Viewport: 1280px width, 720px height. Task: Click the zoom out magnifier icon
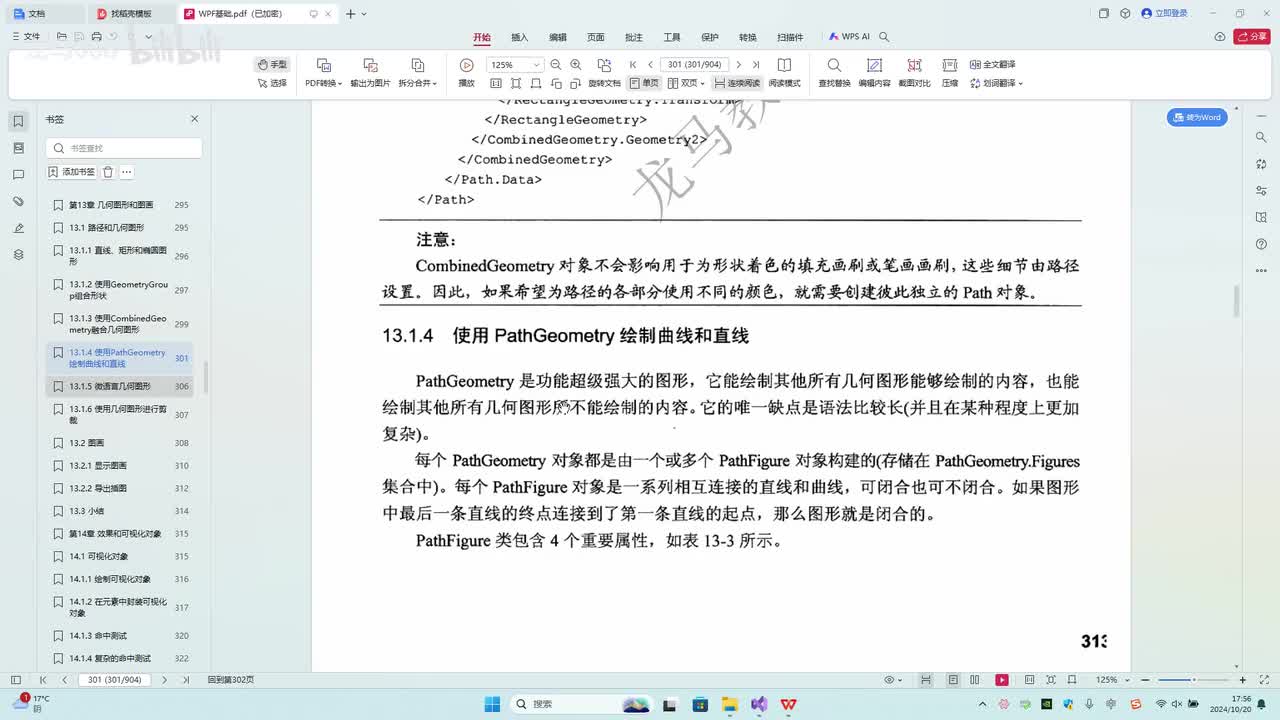(556, 65)
